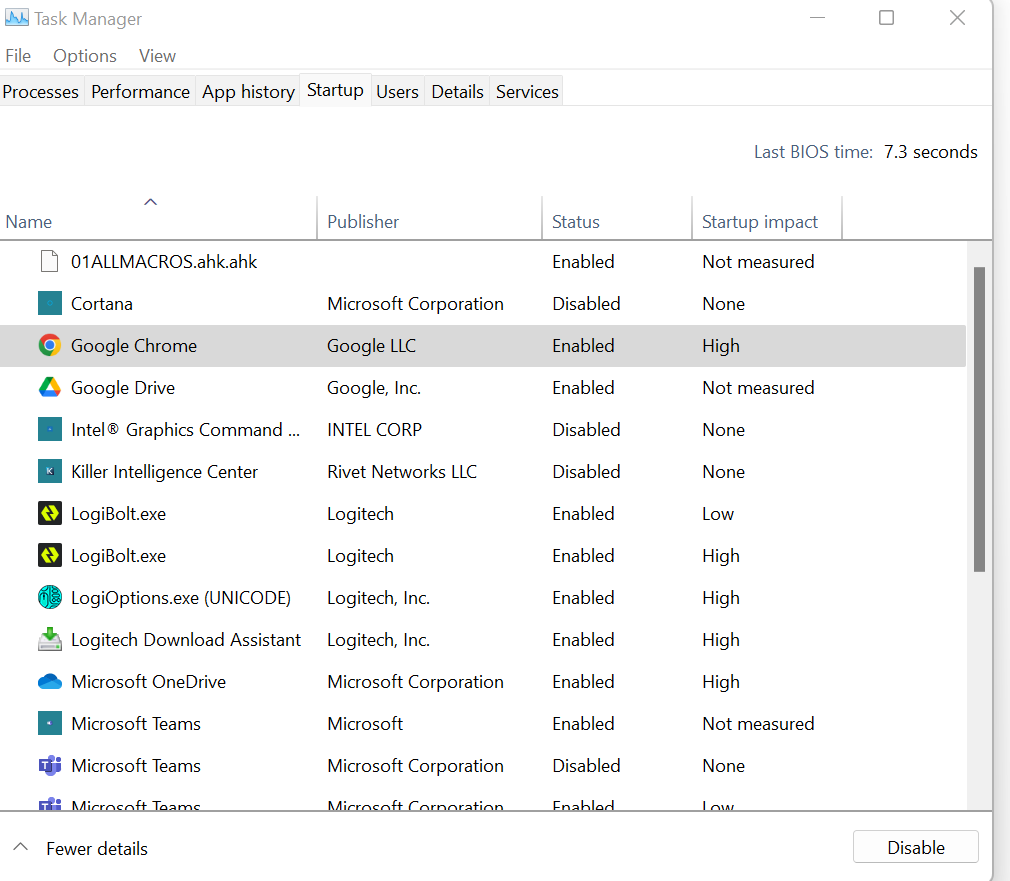This screenshot has width=1010, height=881.
Task: Click the Google, Inc. publisher cell
Action: click(374, 388)
